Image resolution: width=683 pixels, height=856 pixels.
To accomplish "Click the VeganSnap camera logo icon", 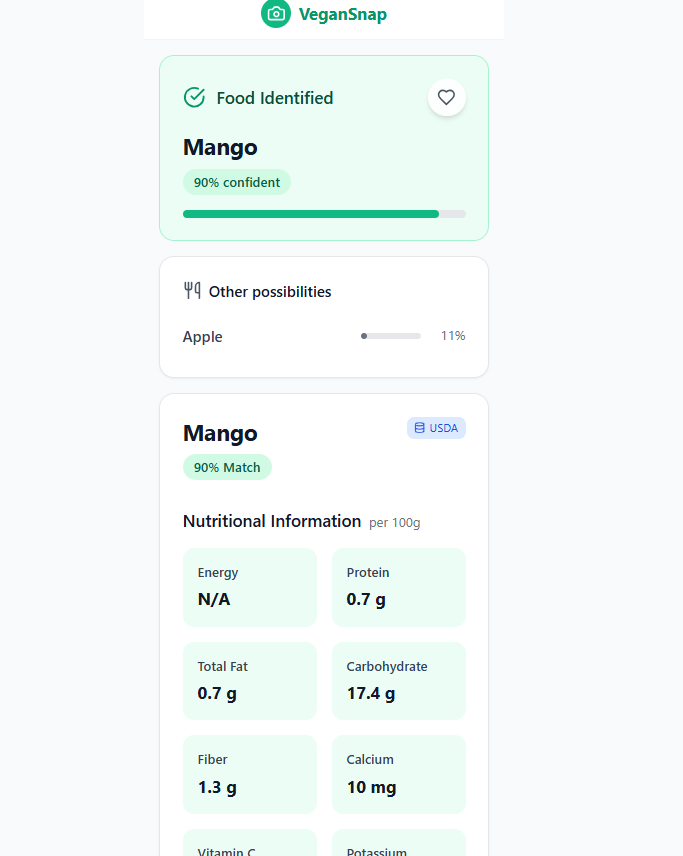I will coord(276,14).
